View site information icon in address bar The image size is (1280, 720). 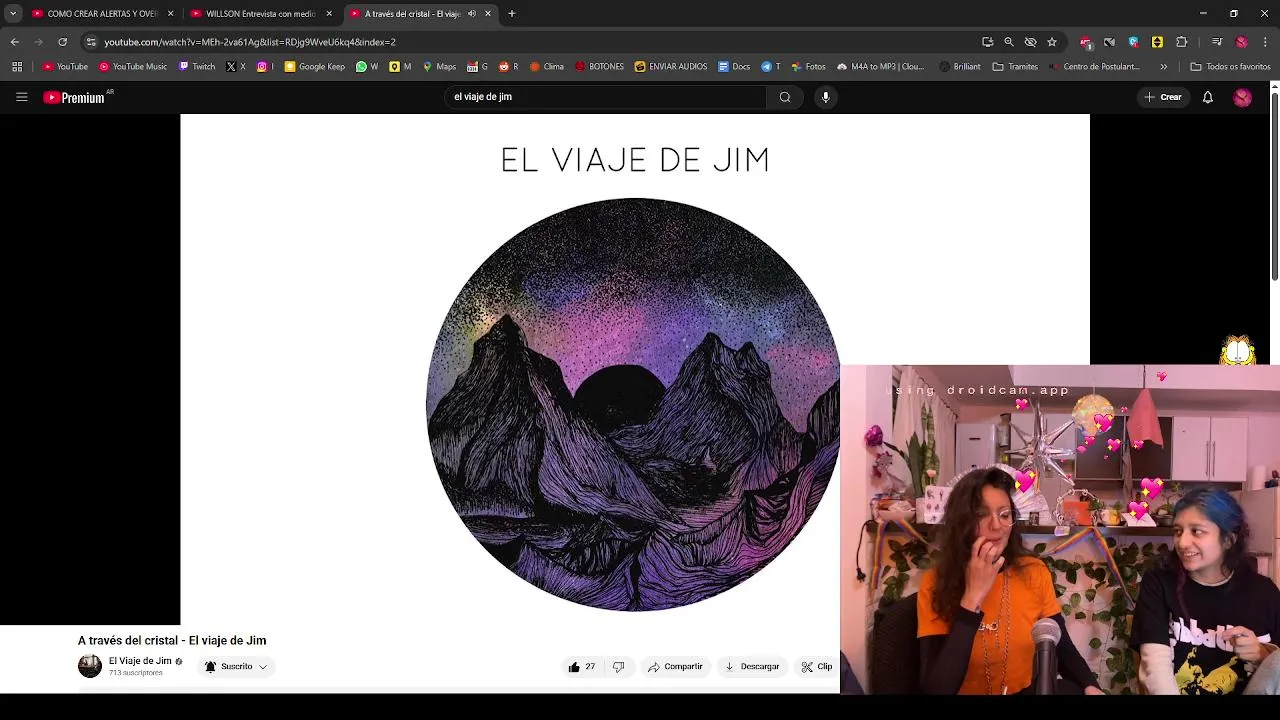[91, 42]
